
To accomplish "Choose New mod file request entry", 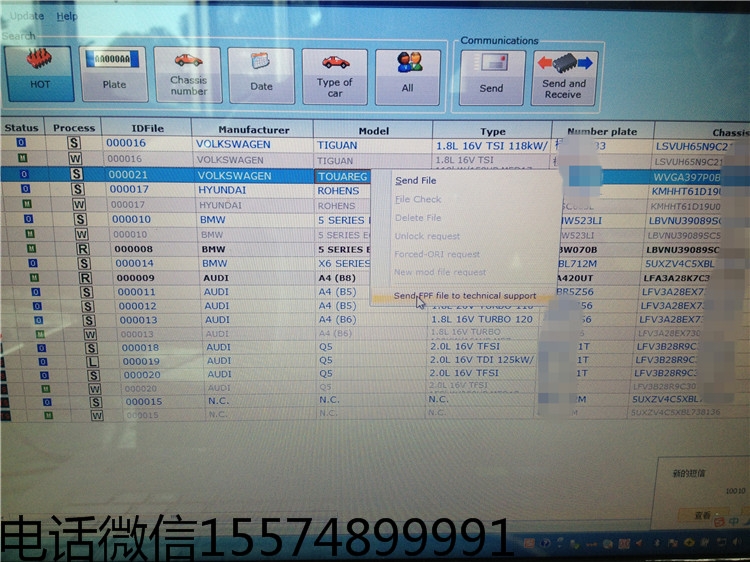I will click(440, 272).
